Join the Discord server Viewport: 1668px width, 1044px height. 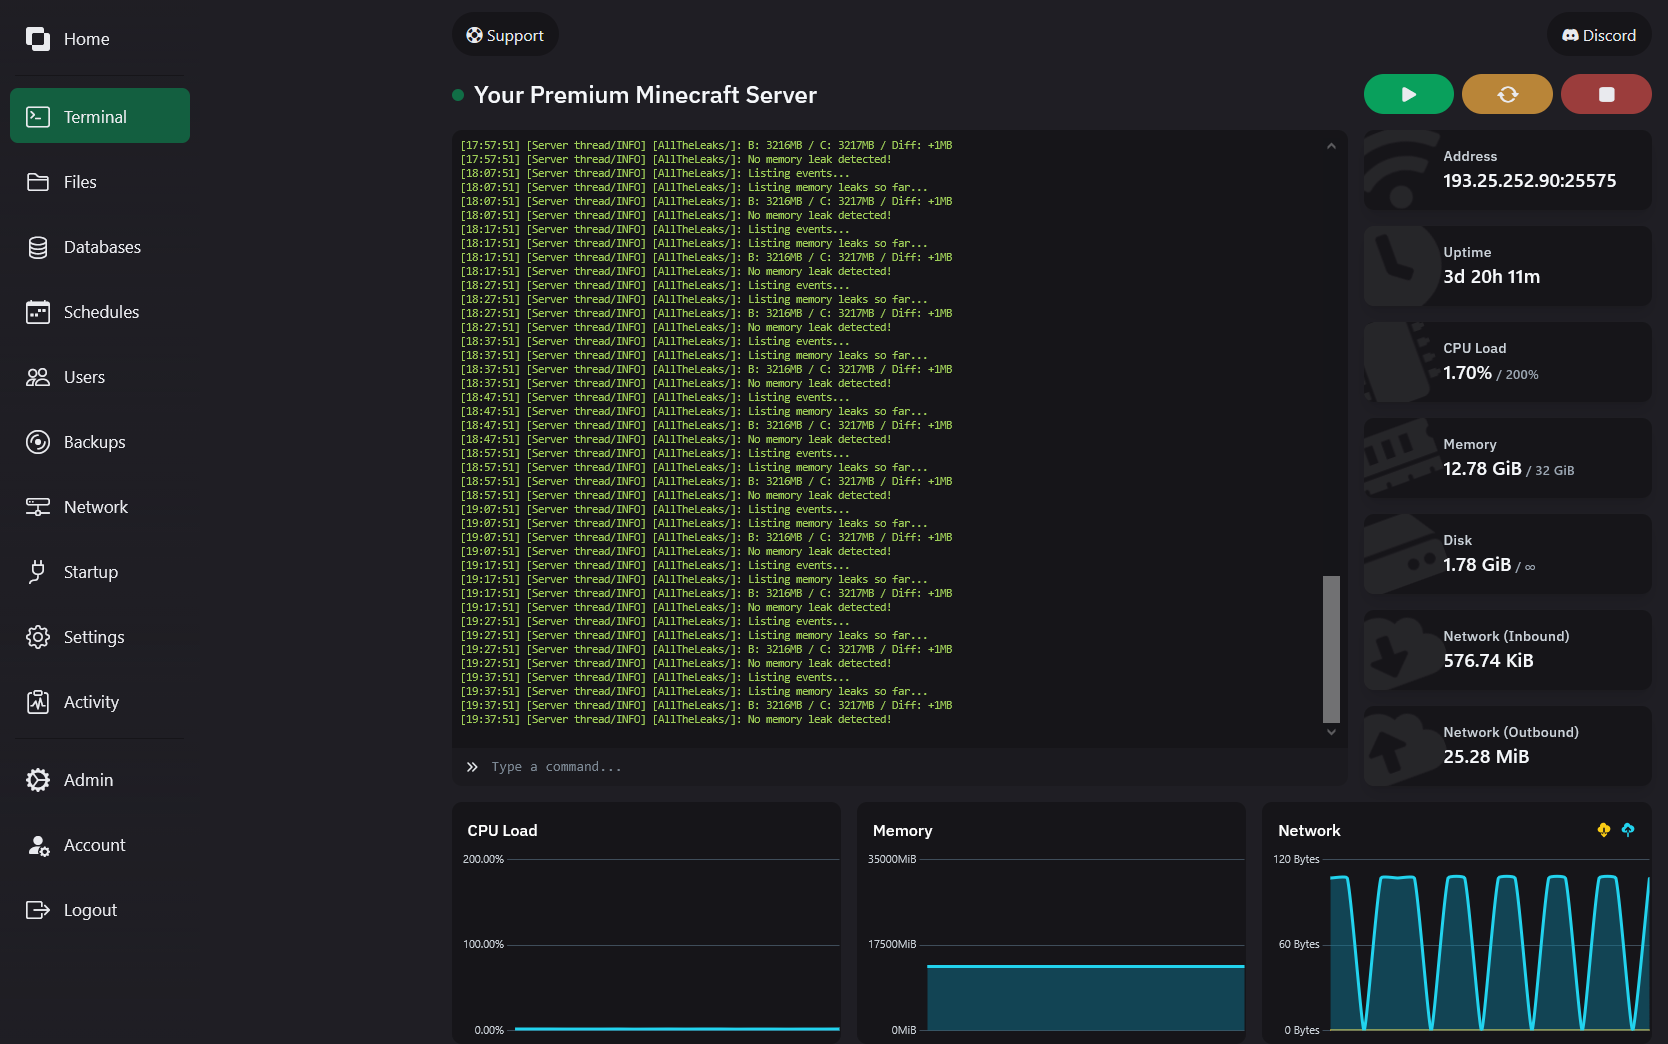tap(1598, 34)
